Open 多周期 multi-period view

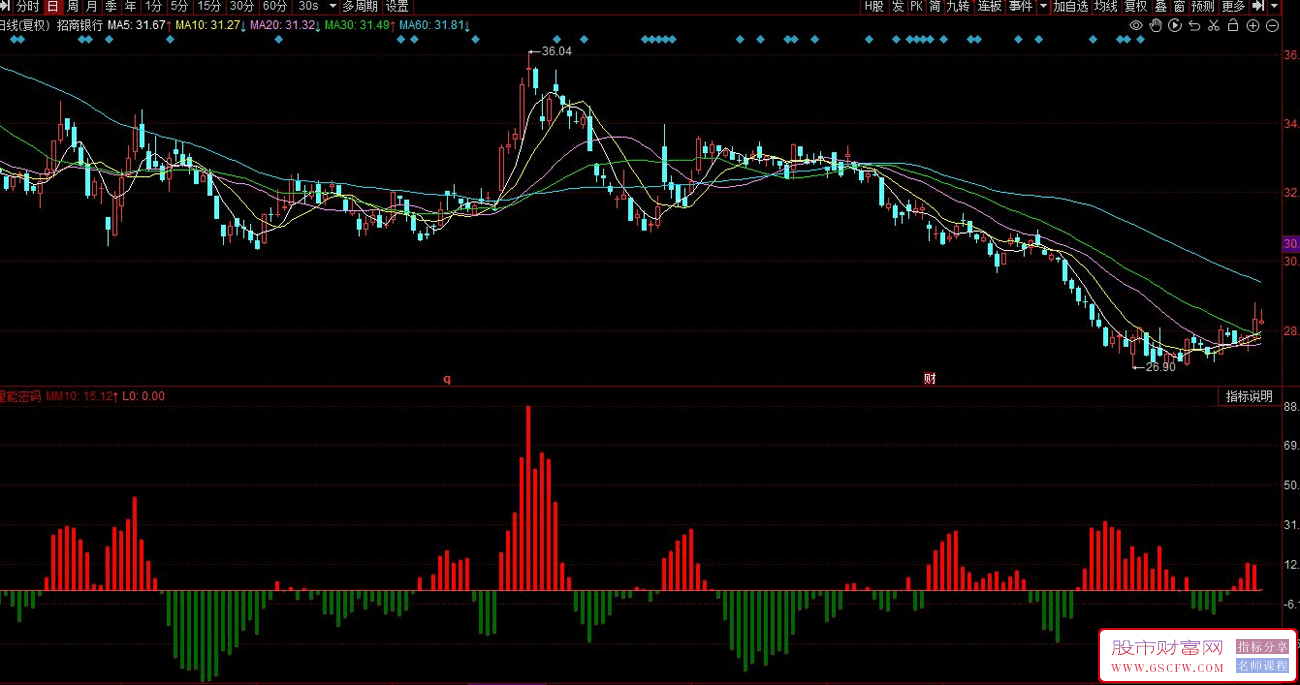360,6
